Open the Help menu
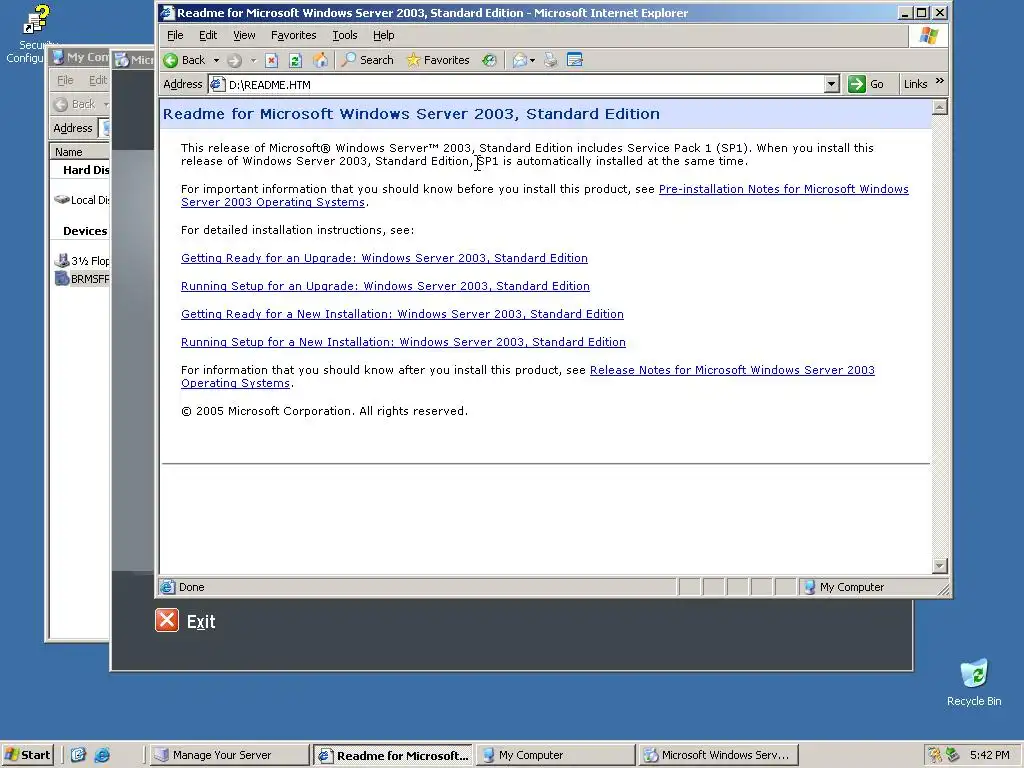Image resolution: width=1024 pixels, height=768 pixels. [383, 35]
